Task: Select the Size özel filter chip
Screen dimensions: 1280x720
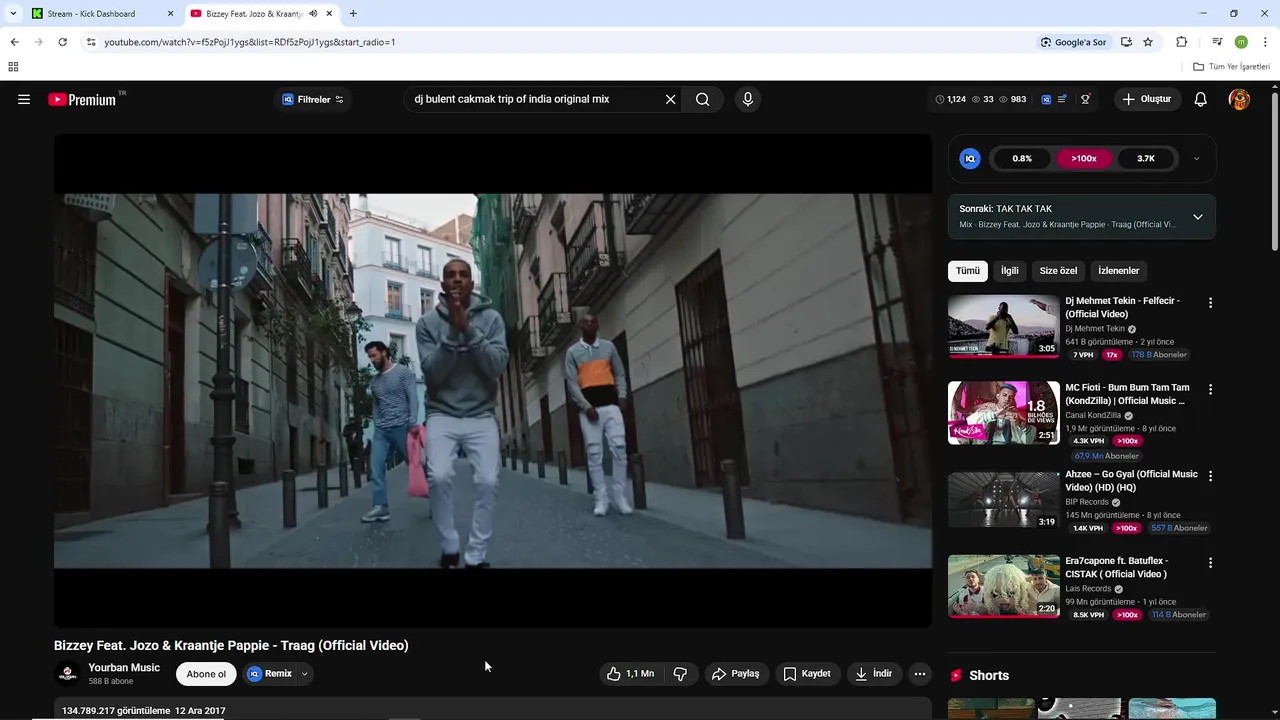Action: [x=1059, y=271]
